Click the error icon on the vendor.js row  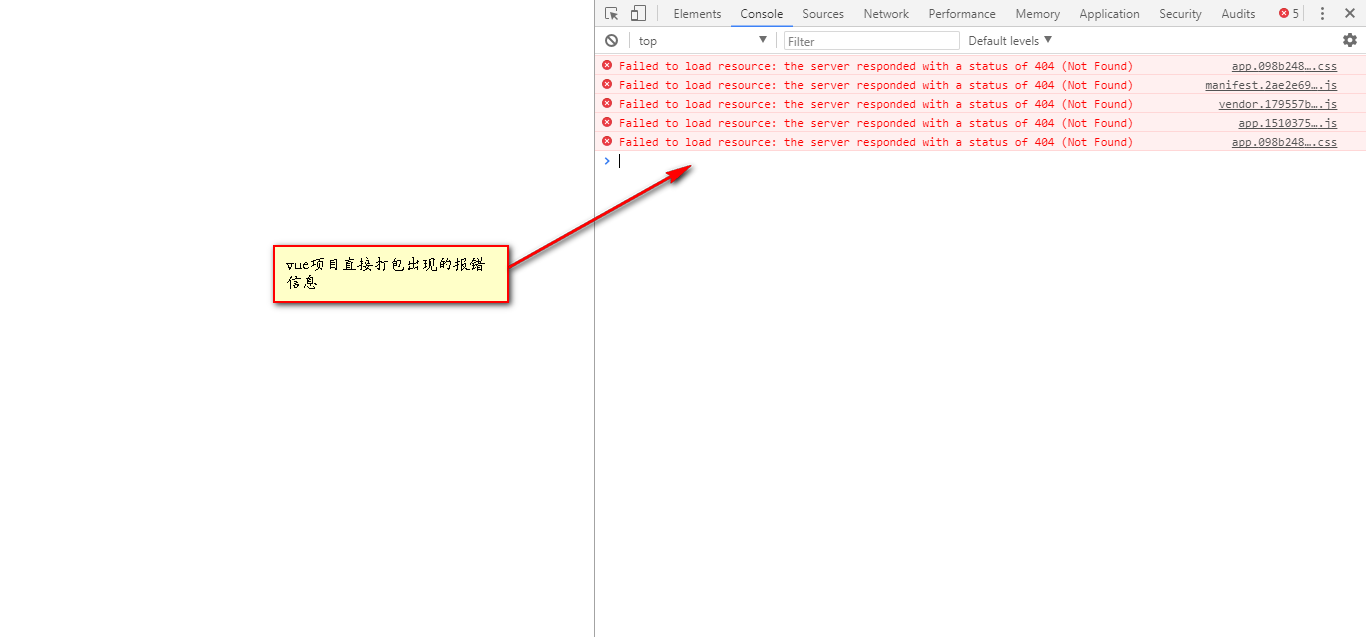tap(607, 104)
